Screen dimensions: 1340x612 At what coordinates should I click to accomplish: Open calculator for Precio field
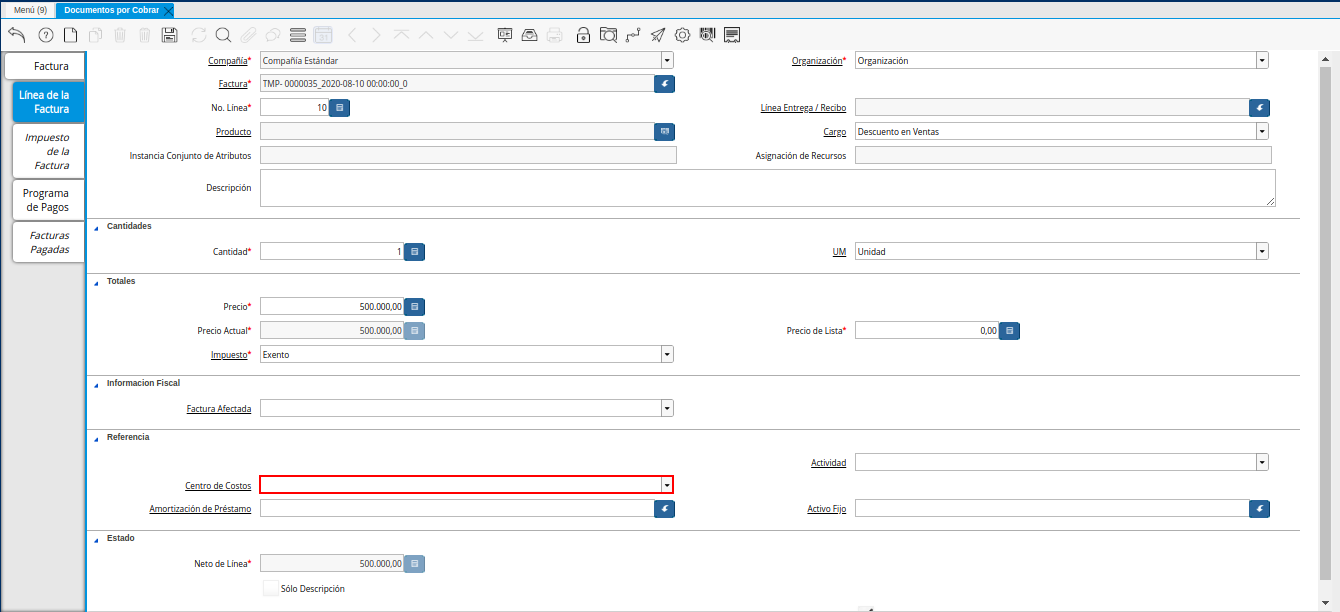pyautogui.click(x=414, y=306)
